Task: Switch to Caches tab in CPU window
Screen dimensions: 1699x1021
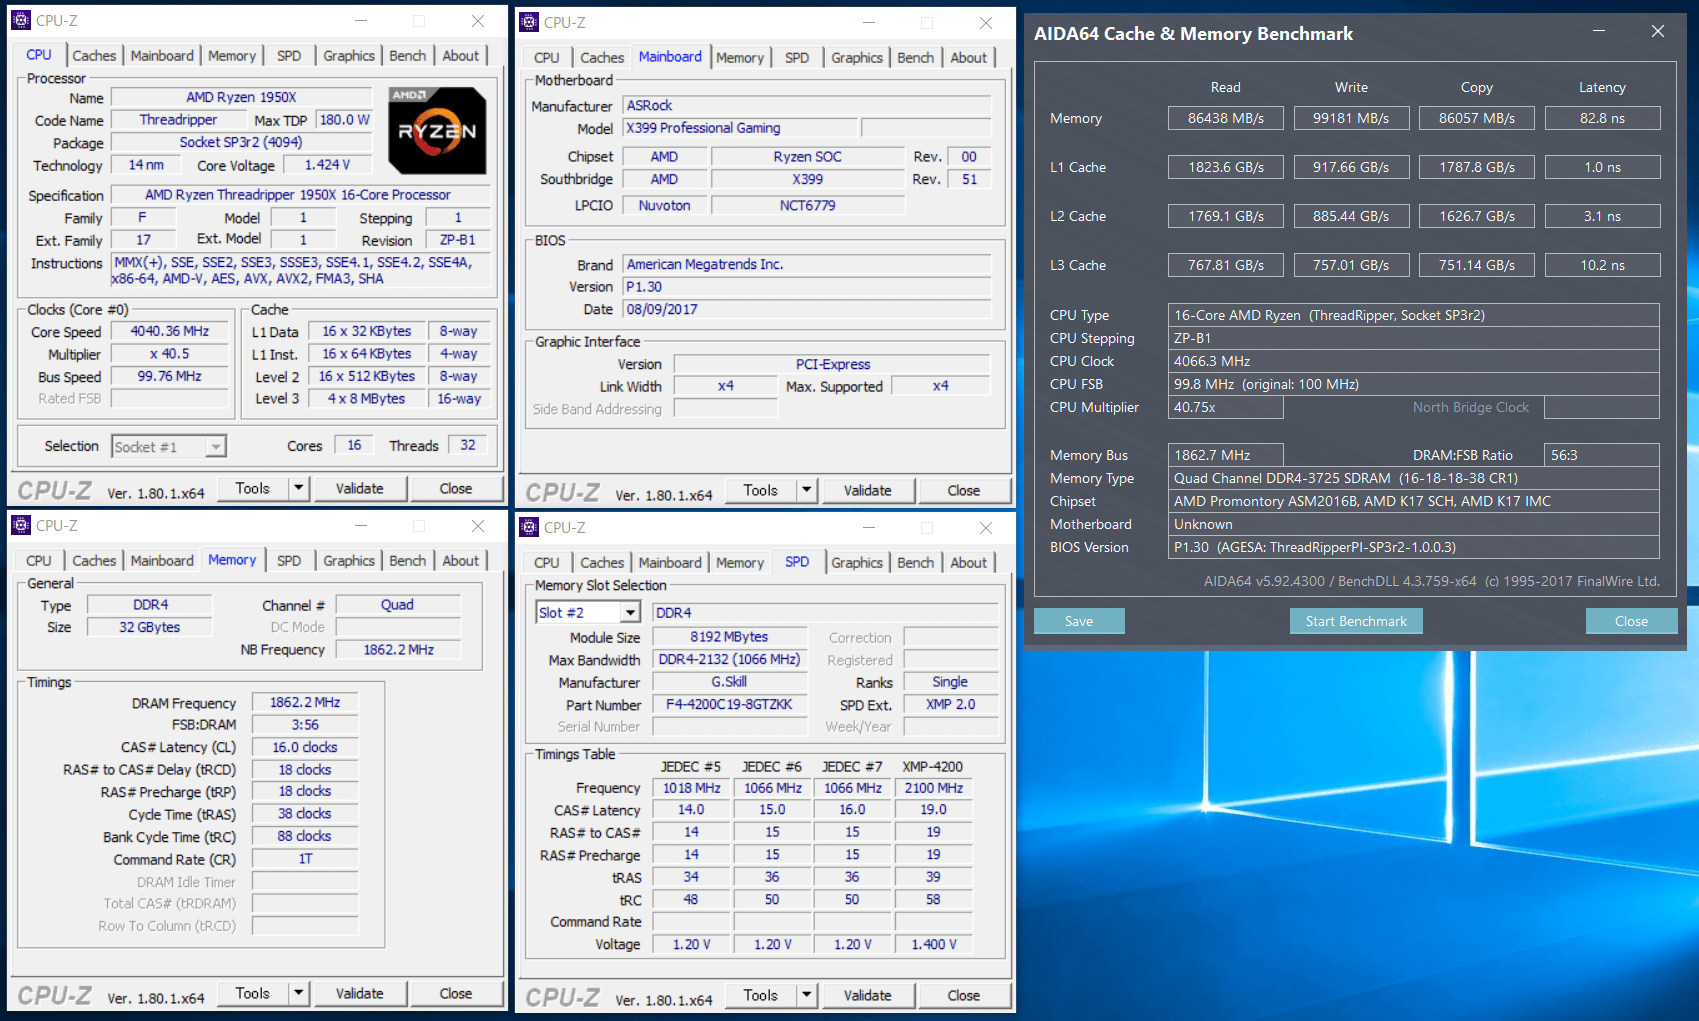Action: (x=94, y=56)
